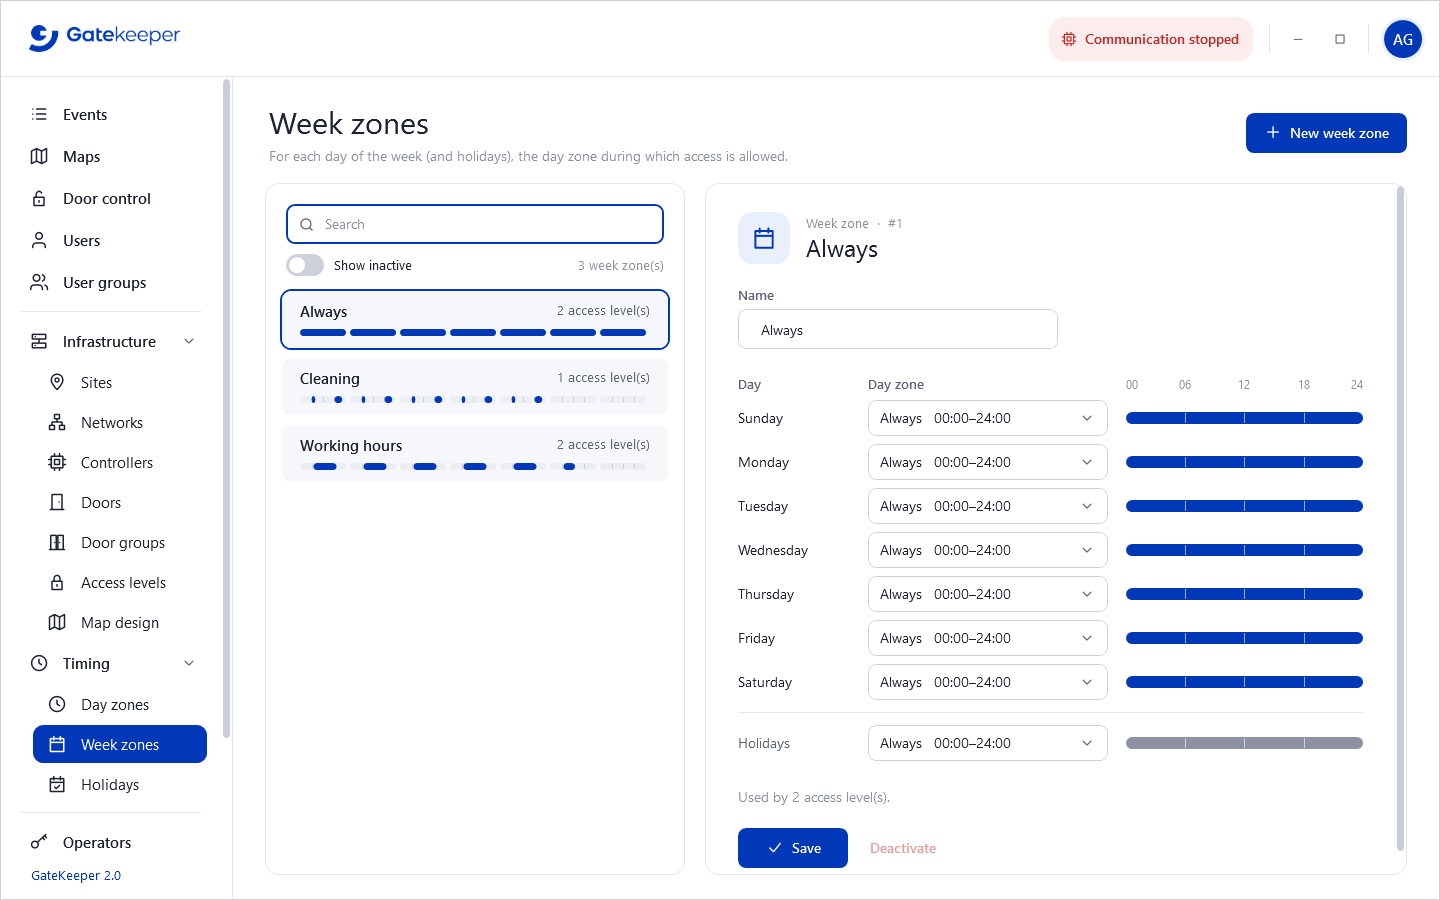1440x900 pixels.
Task: Click the Operators key icon
Action: pyautogui.click(x=39, y=842)
